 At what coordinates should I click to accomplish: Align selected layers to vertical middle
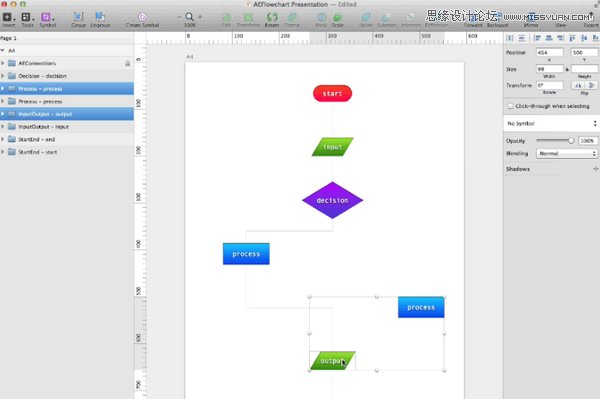(584, 38)
